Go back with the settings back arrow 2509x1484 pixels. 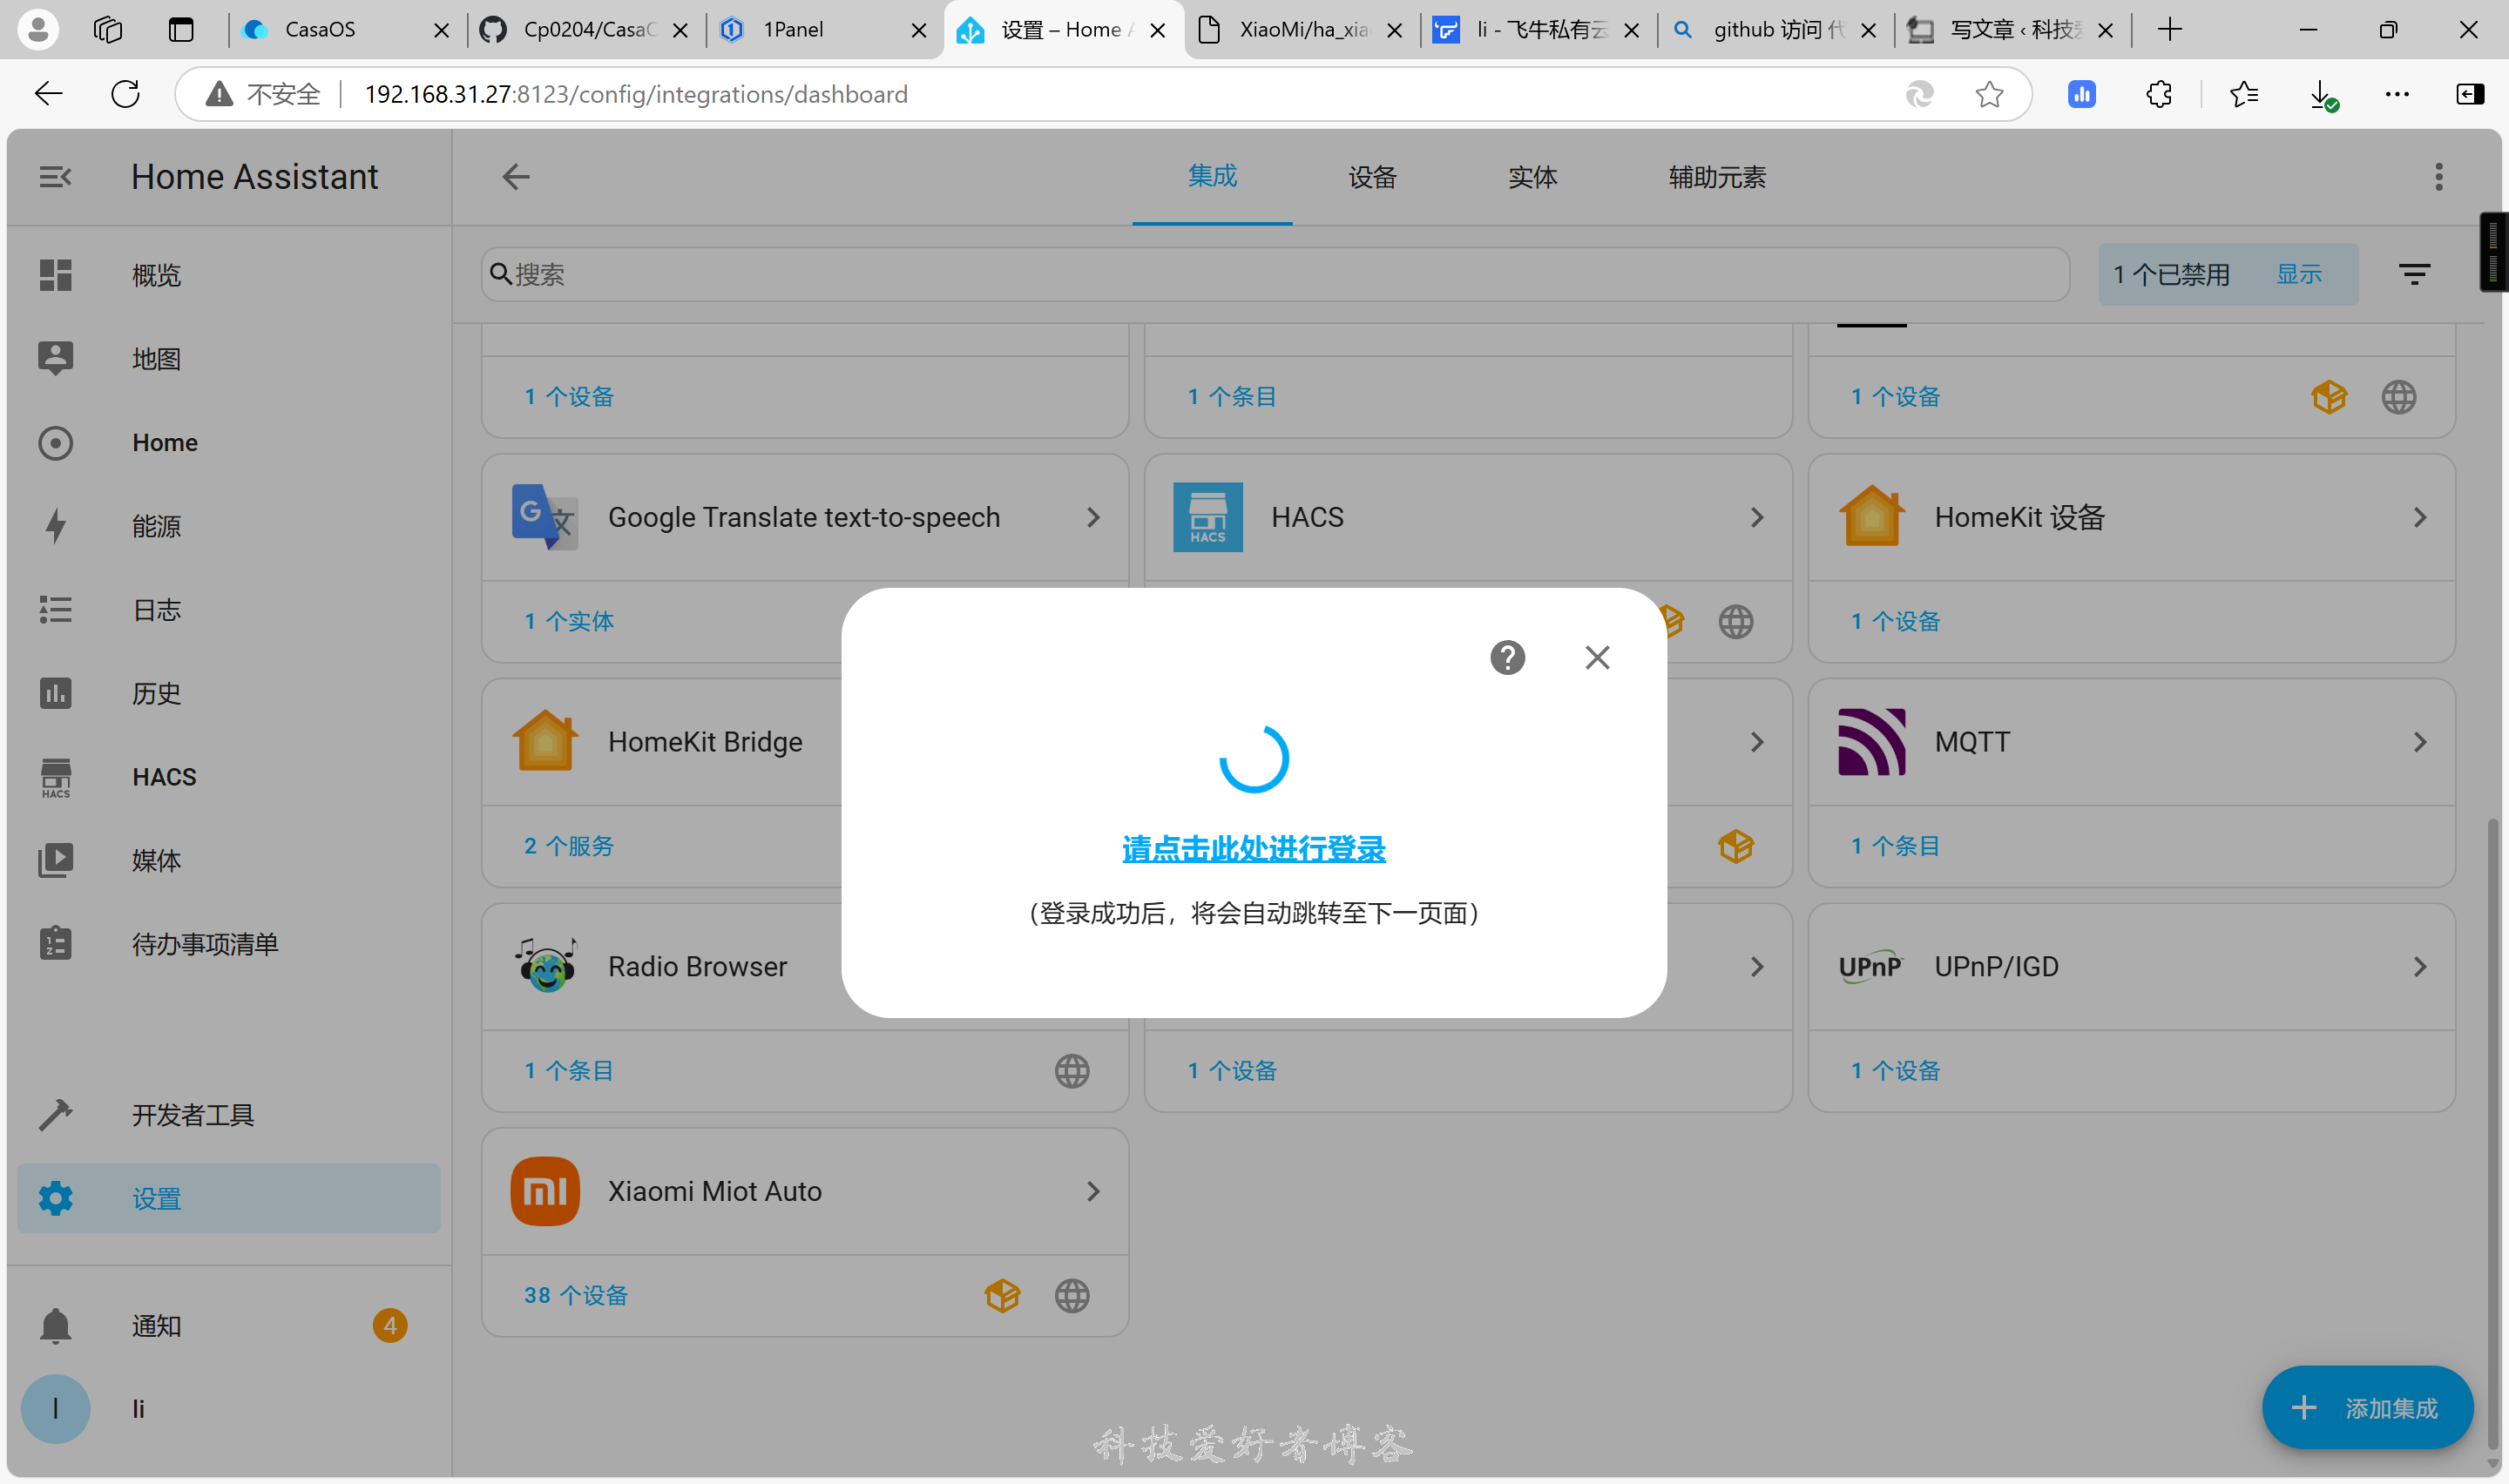[515, 177]
